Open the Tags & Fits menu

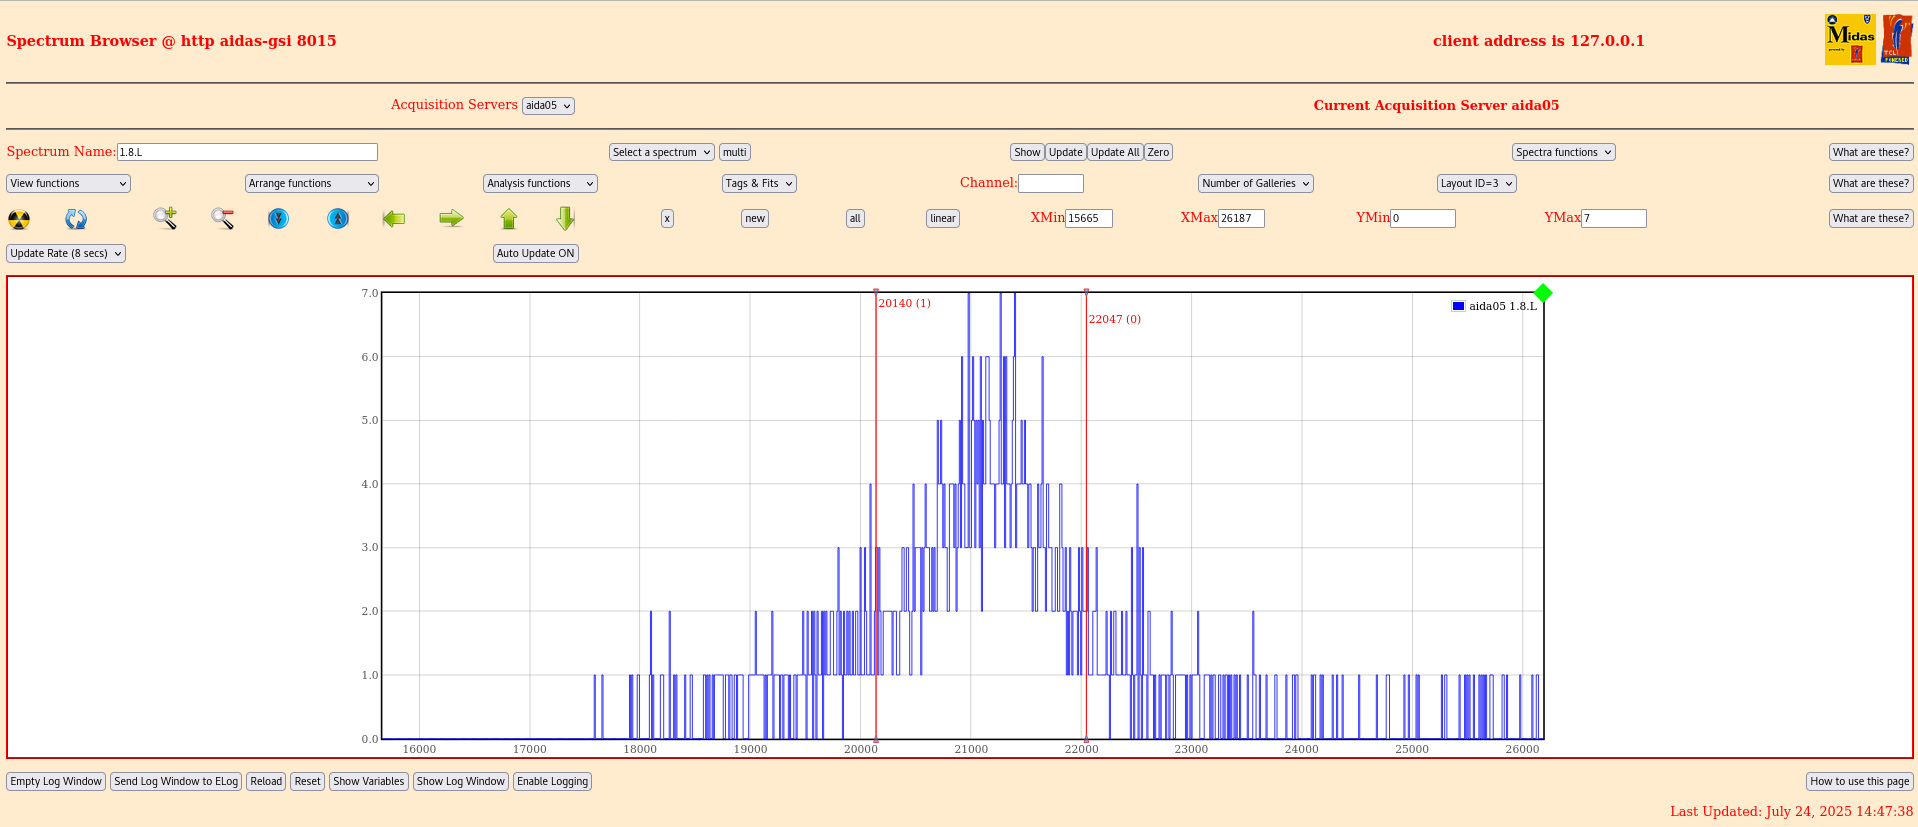(x=759, y=183)
